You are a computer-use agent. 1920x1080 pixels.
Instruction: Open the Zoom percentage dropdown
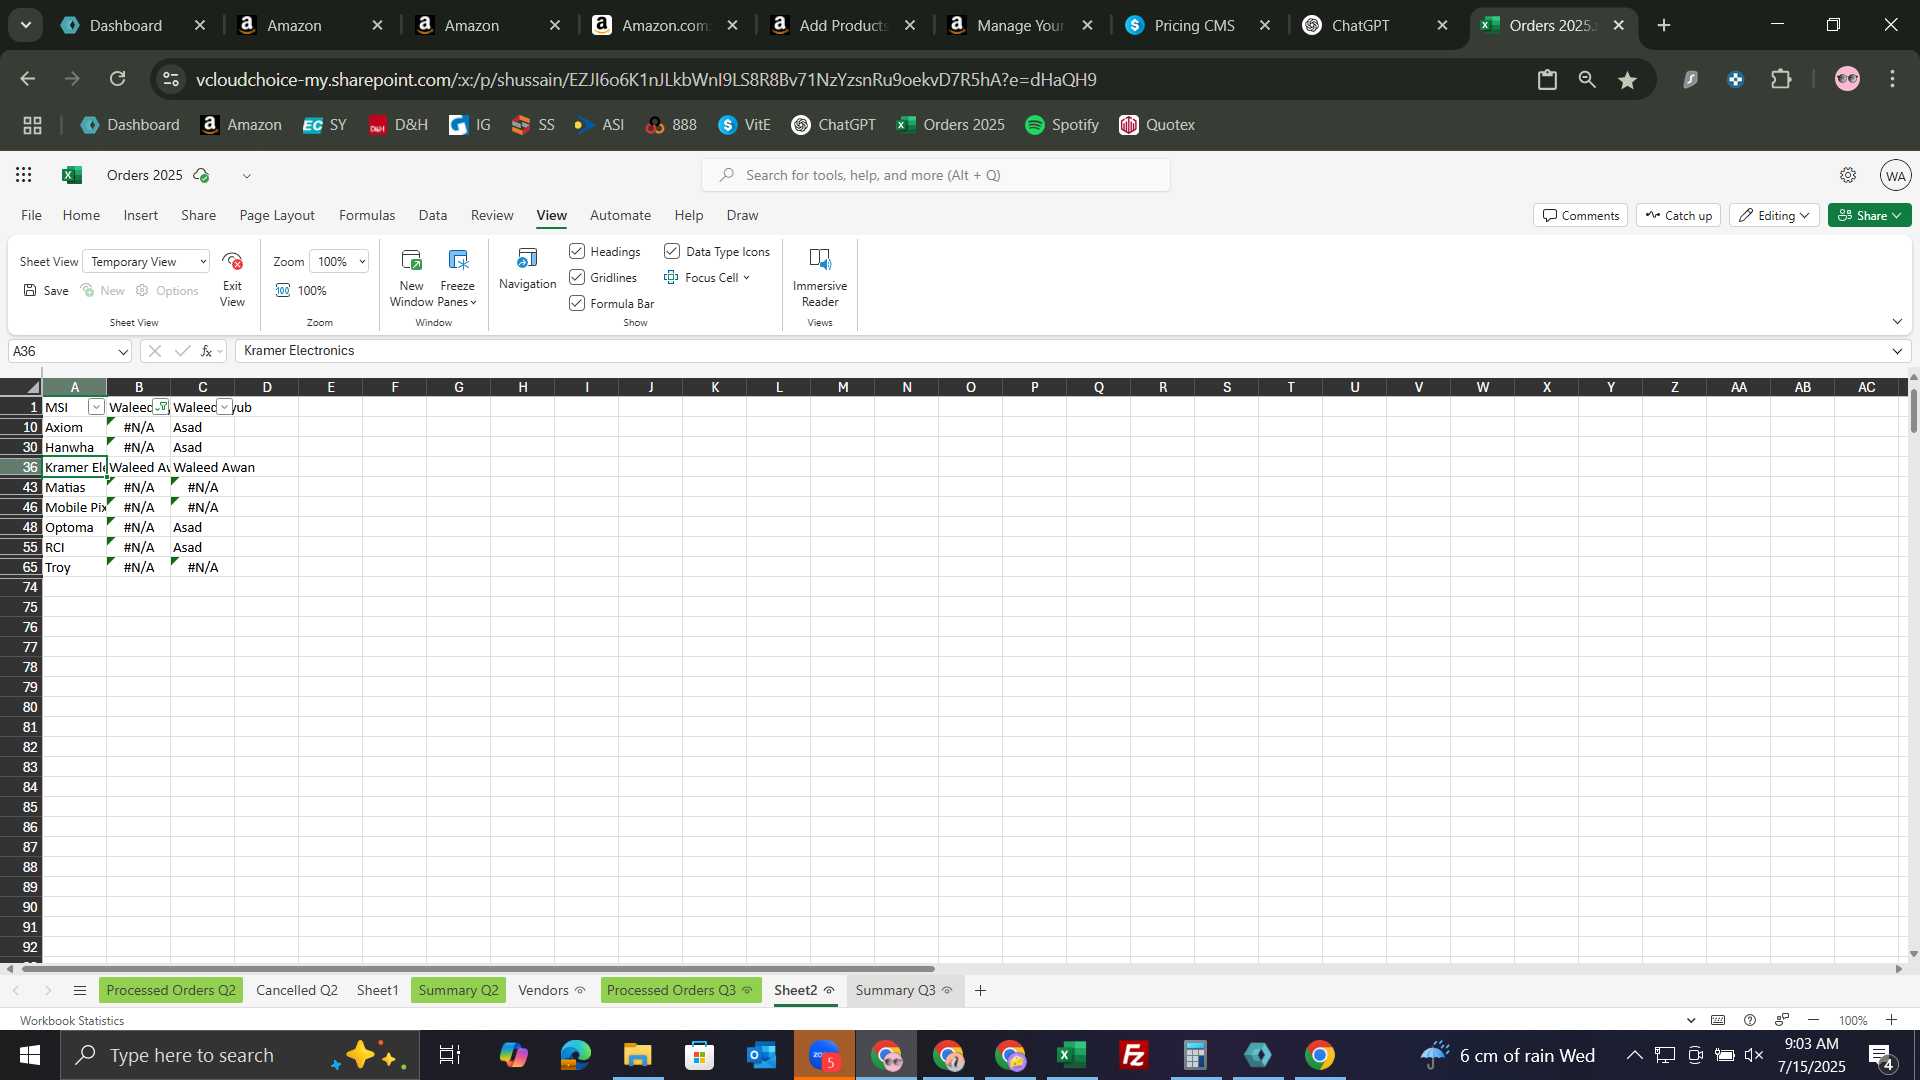(x=339, y=262)
